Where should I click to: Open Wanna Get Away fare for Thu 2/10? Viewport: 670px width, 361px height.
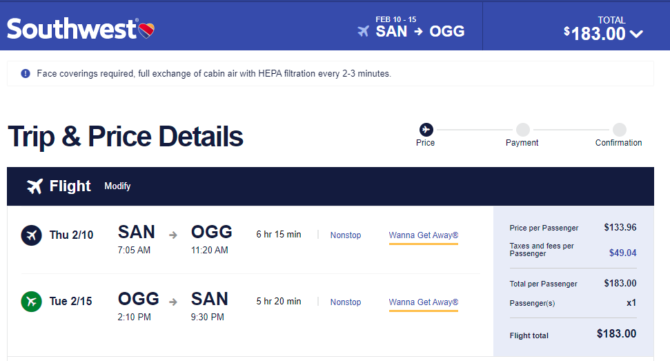tap(423, 235)
